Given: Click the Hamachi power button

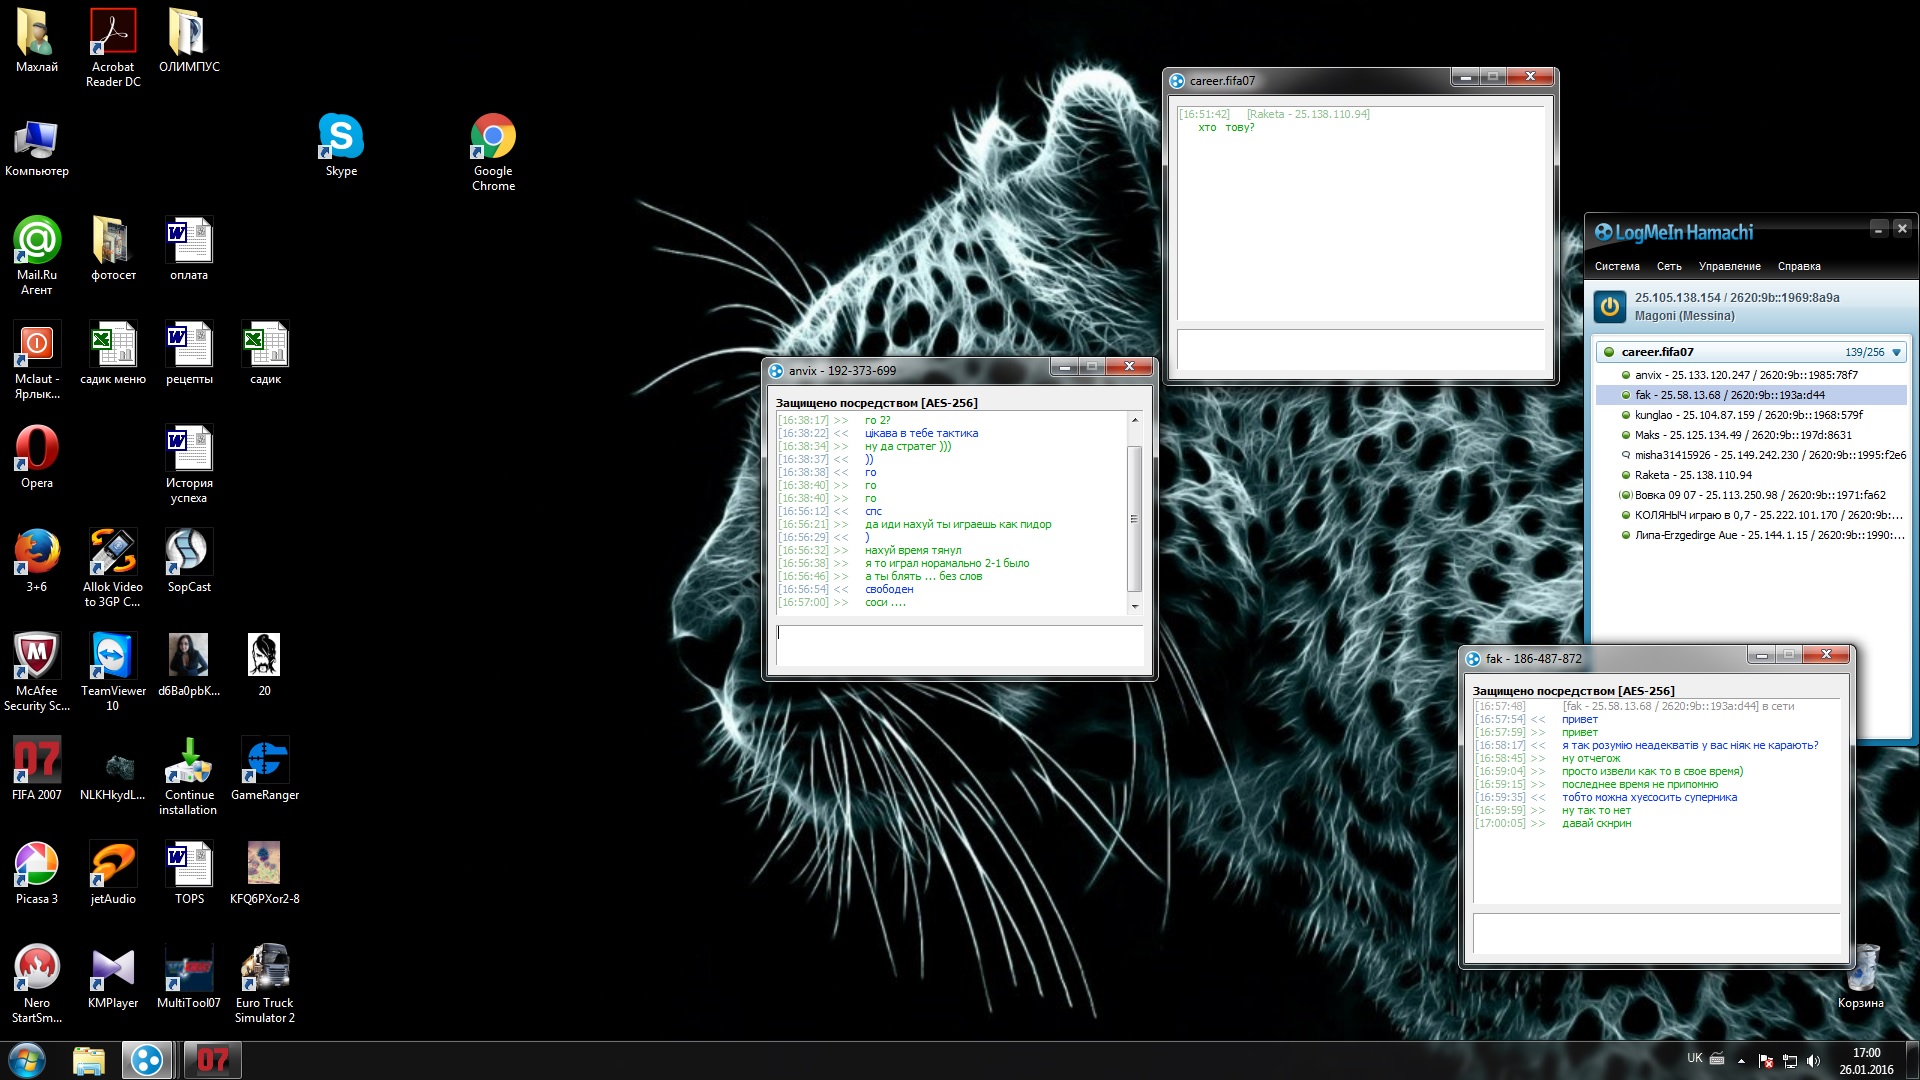Looking at the screenshot, I should [x=1609, y=306].
